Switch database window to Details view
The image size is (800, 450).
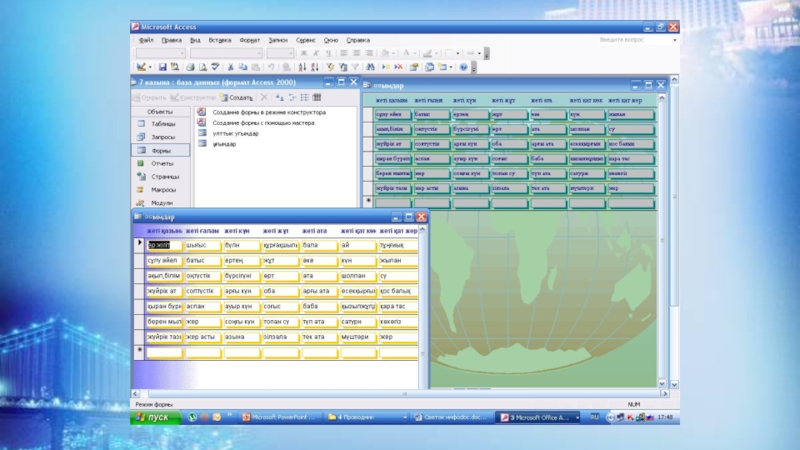317,97
